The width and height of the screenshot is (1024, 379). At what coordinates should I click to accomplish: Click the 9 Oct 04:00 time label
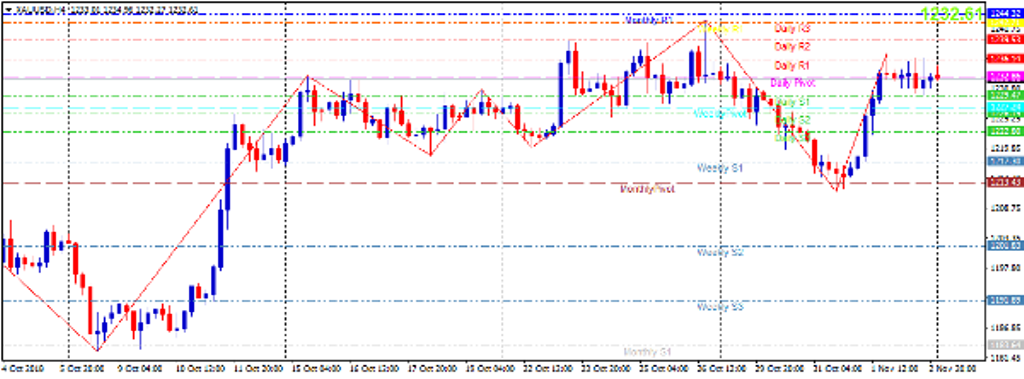pos(140,368)
